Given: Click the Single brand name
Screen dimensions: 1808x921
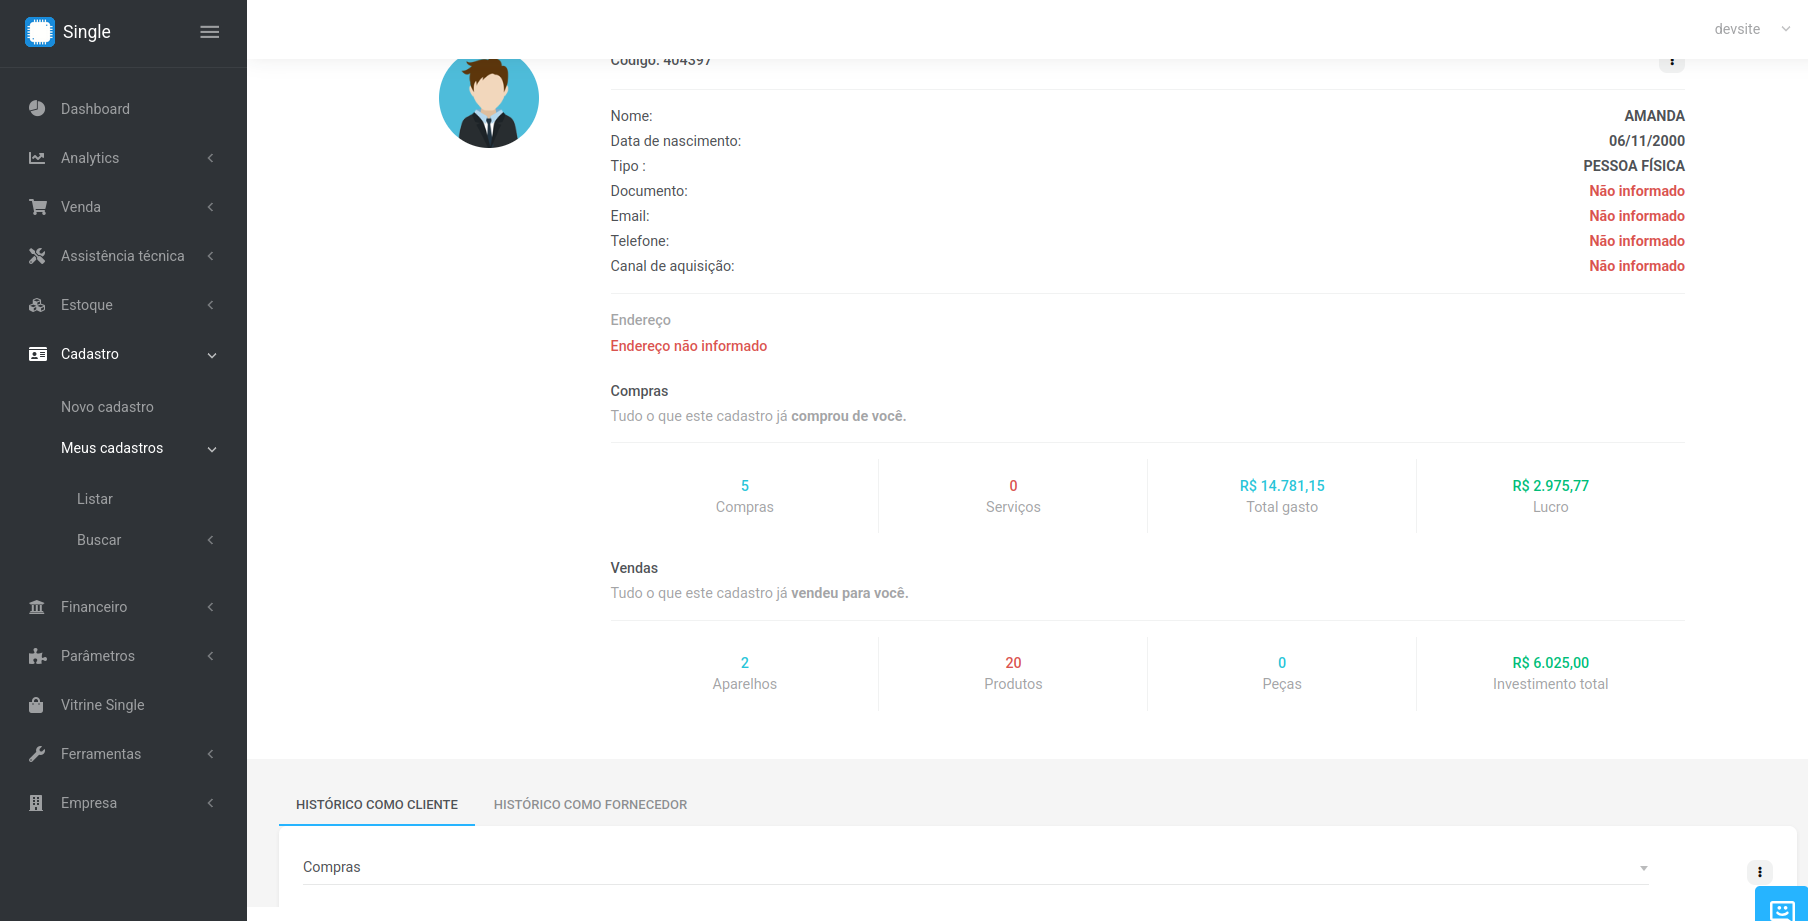Looking at the screenshot, I should pyautogui.click(x=87, y=32).
